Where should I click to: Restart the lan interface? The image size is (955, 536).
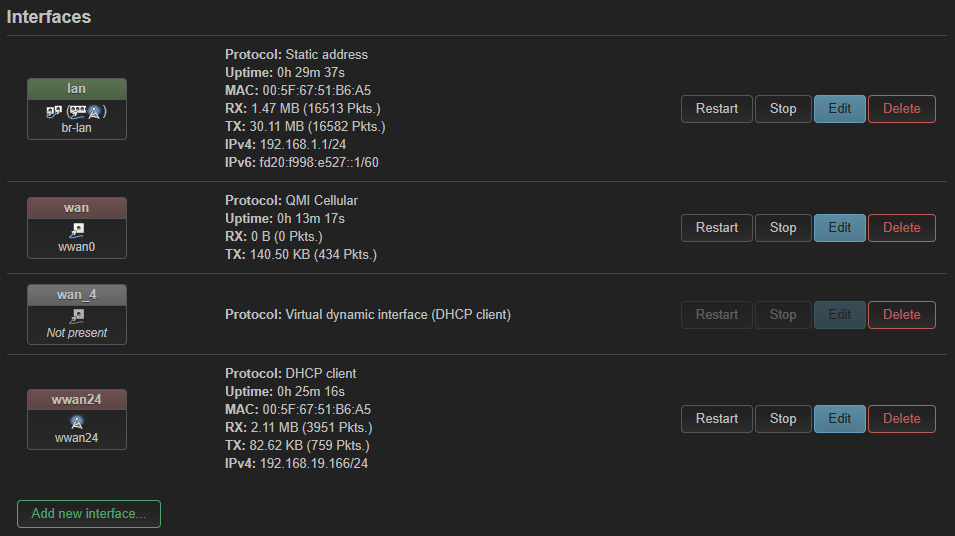click(717, 109)
